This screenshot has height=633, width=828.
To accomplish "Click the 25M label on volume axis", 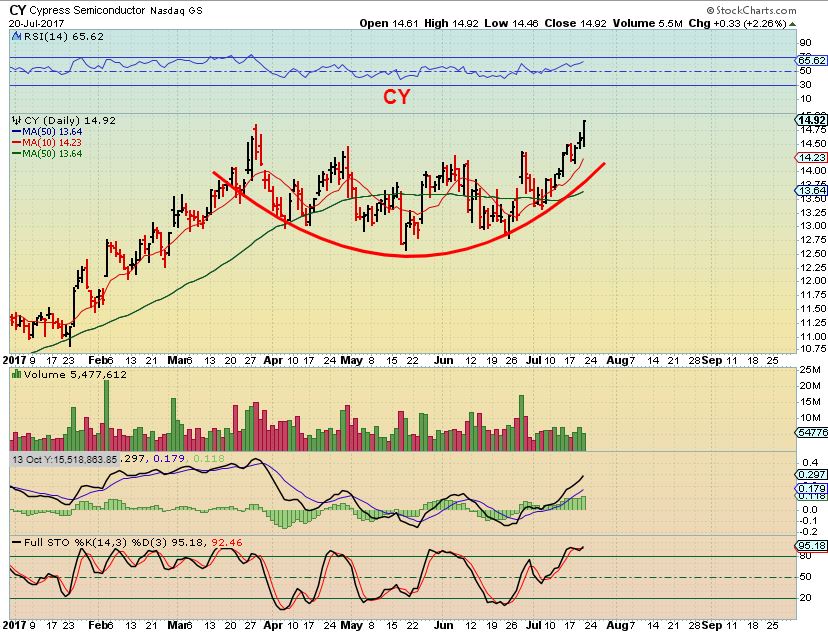I will (x=811, y=370).
